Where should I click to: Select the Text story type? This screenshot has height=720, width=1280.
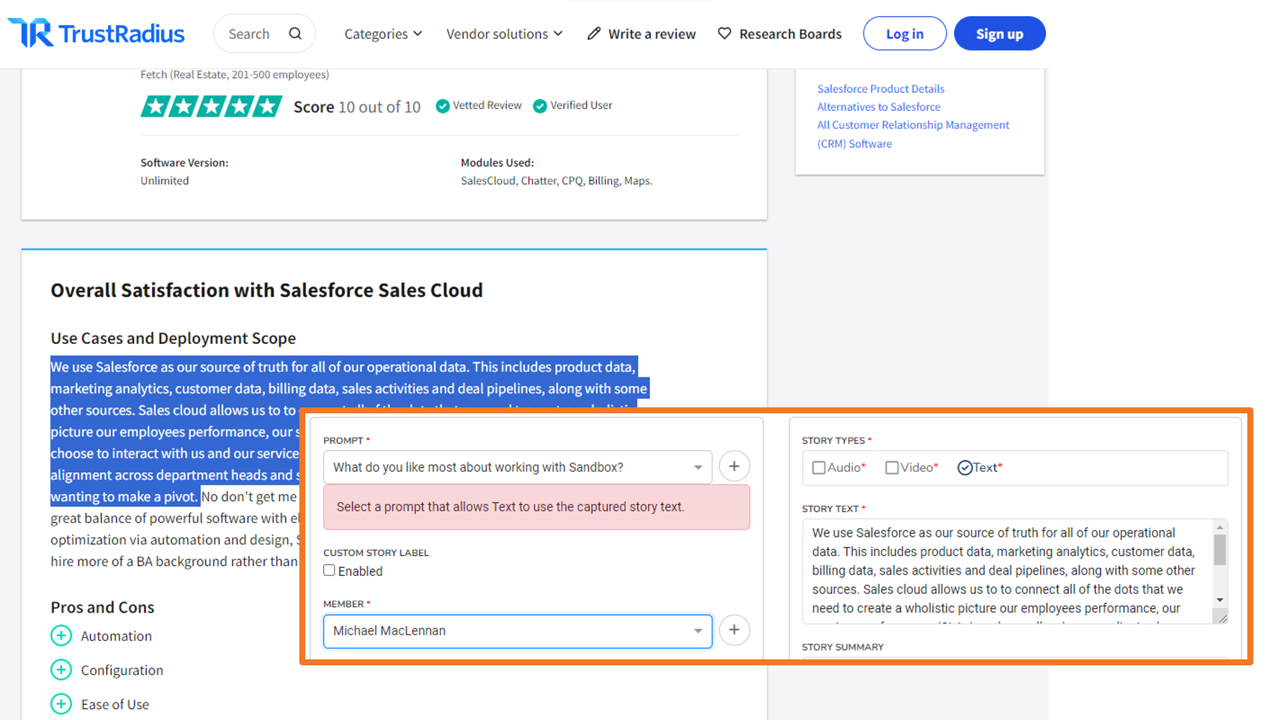pyautogui.click(x=965, y=468)
